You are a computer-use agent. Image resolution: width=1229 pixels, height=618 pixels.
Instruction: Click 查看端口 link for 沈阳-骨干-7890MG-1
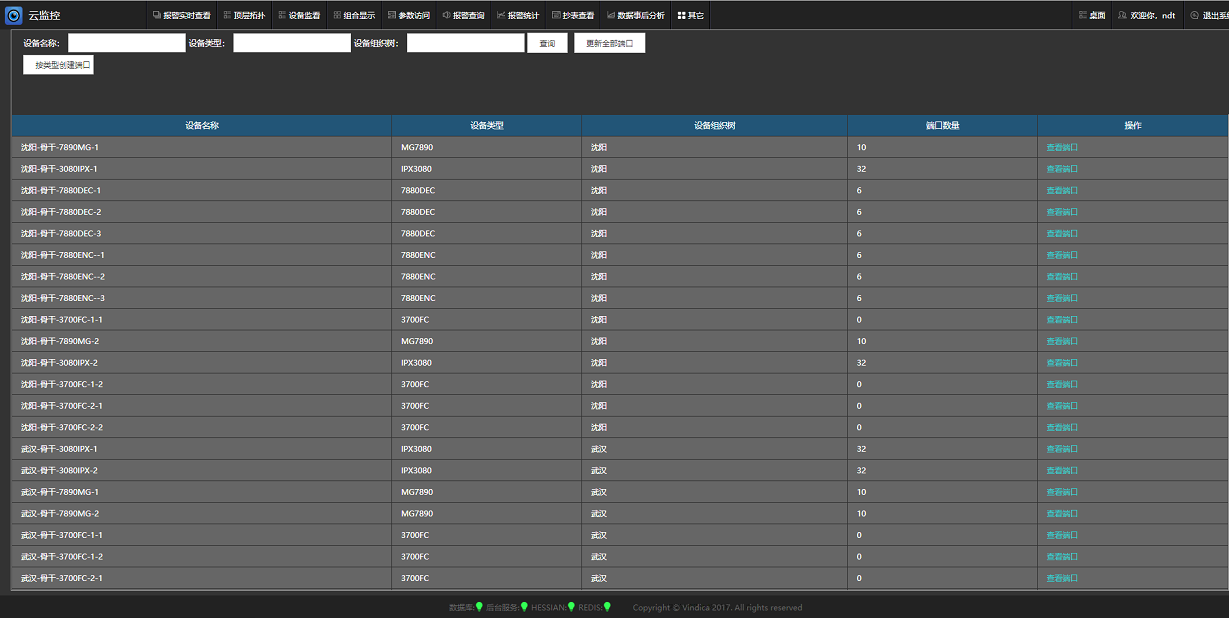tap(1062, 147)
